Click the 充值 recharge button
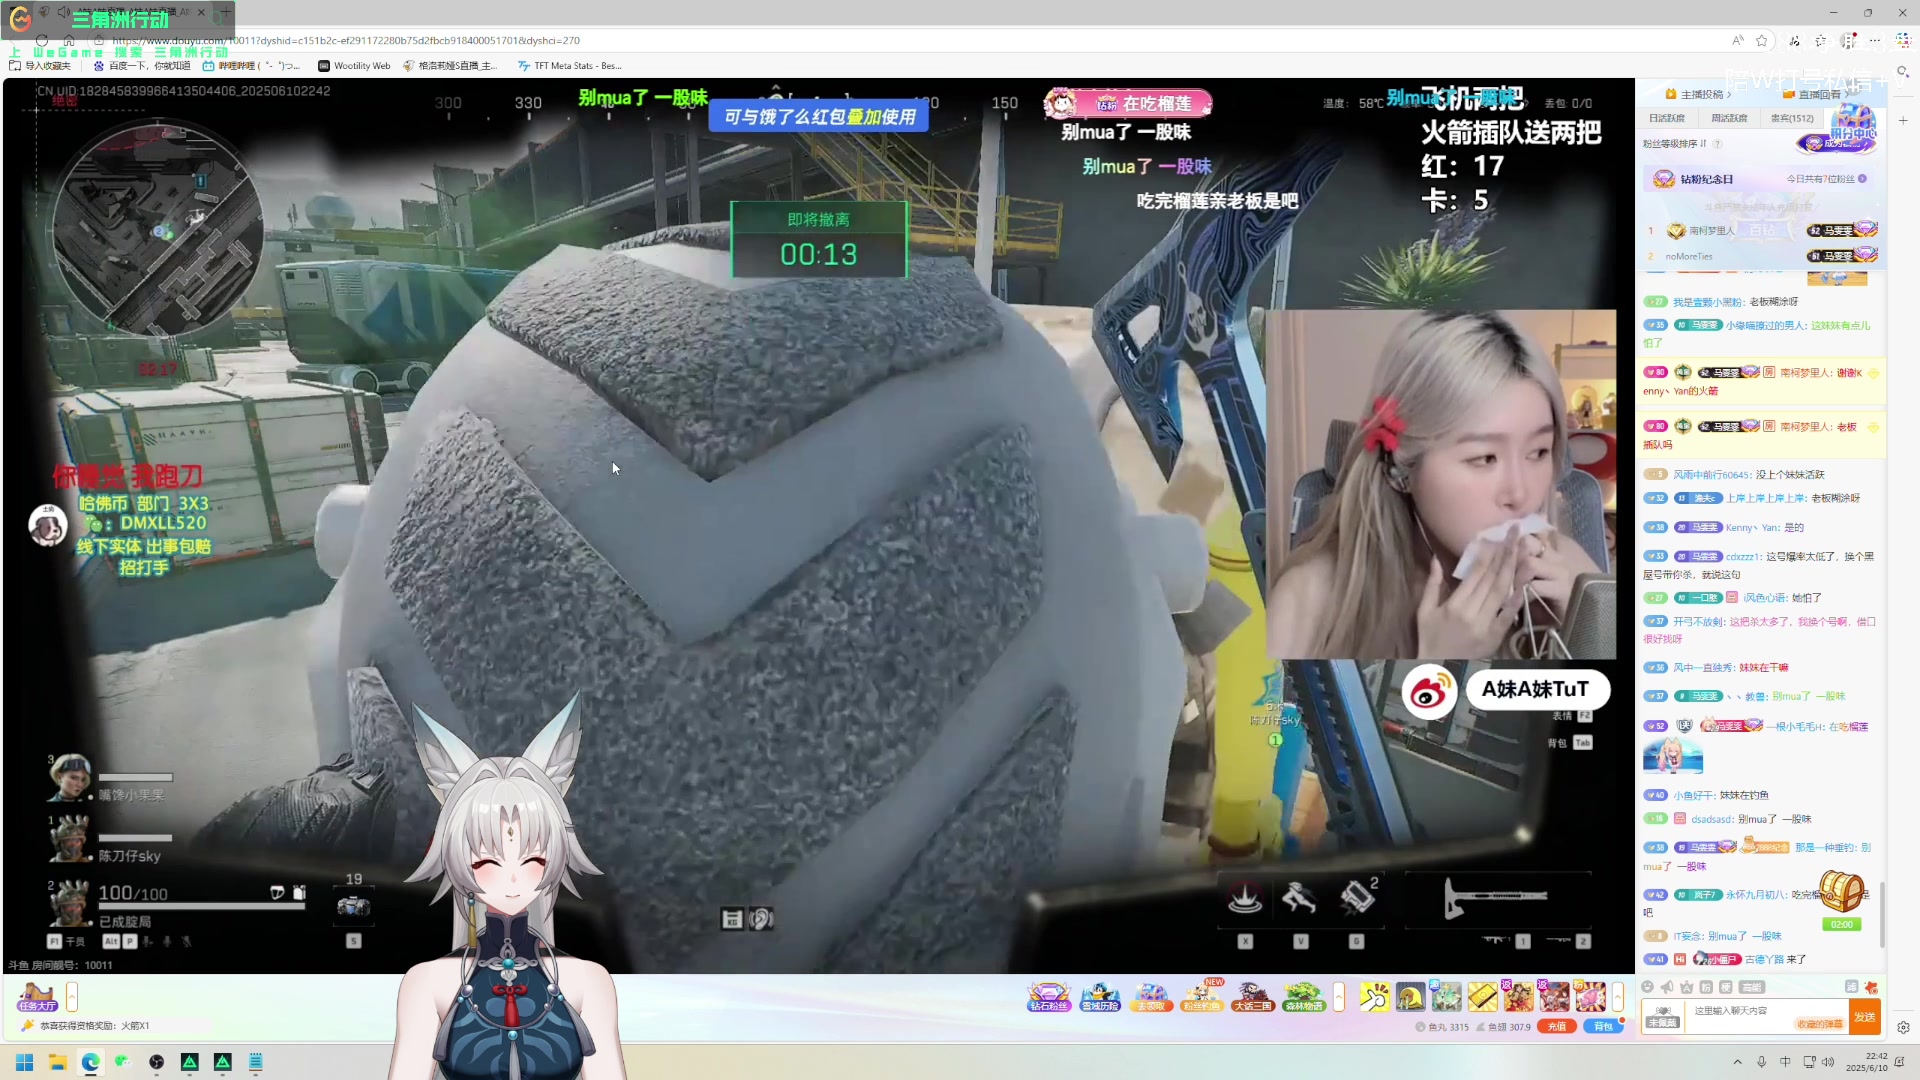1920x1080 pixels. pyautogui.click(x=1557, y=1026)
